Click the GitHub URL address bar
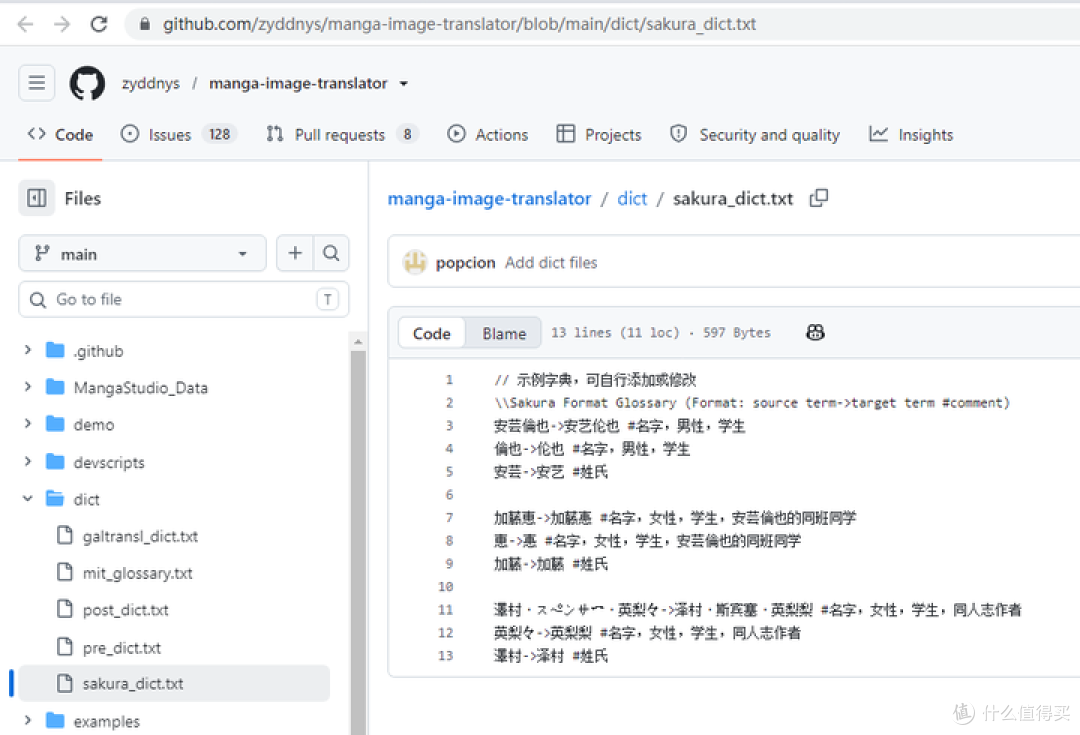Image resolution: width=1080 pixels, height=735 pixels. pyautogui.click(x=459, y=24)
